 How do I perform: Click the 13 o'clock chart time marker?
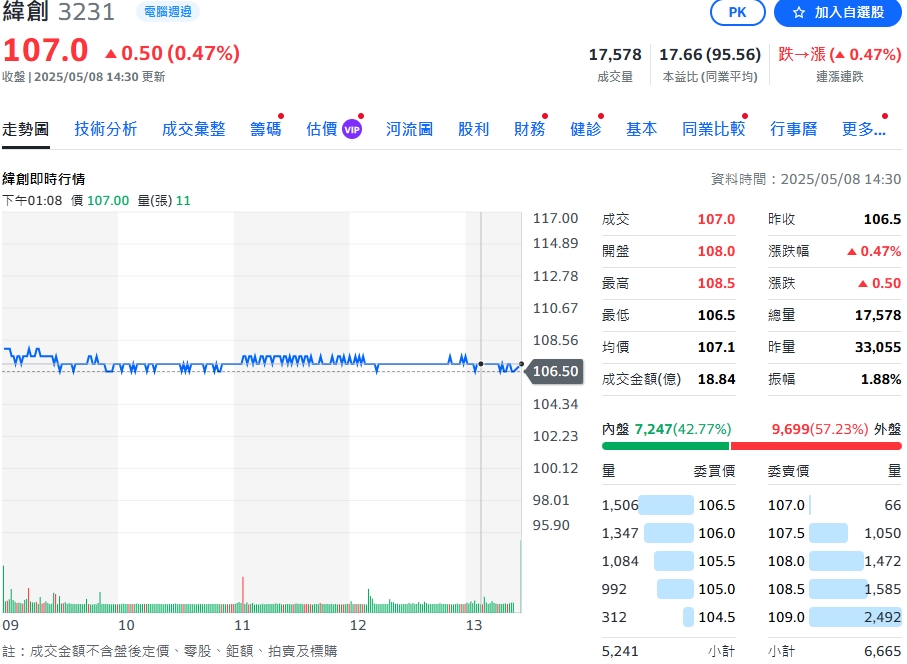[x=474, y=625]
